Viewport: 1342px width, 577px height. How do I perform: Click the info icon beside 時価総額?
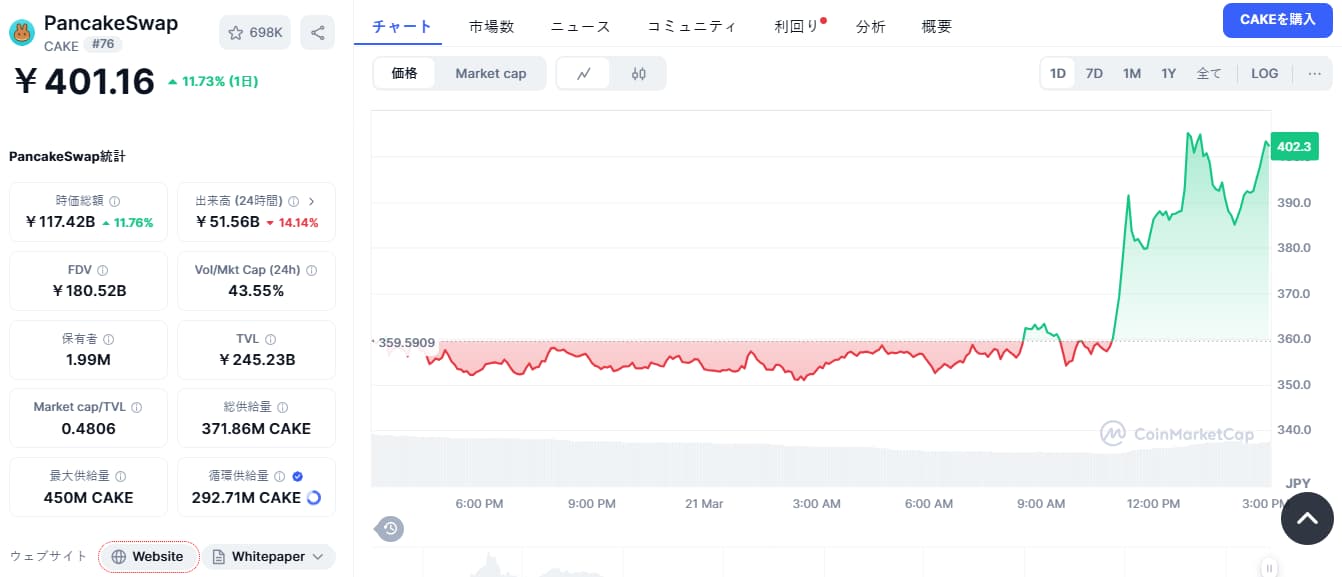114,201
